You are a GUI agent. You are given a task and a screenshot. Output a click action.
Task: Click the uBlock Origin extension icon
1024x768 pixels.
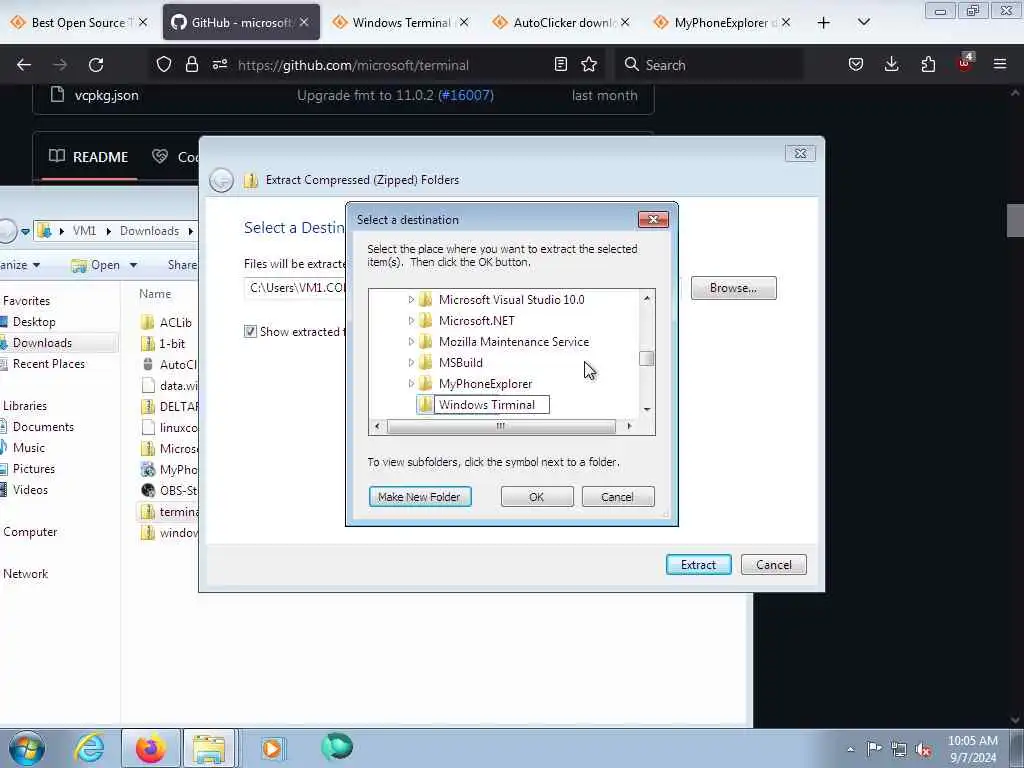(x=965, y=63)
